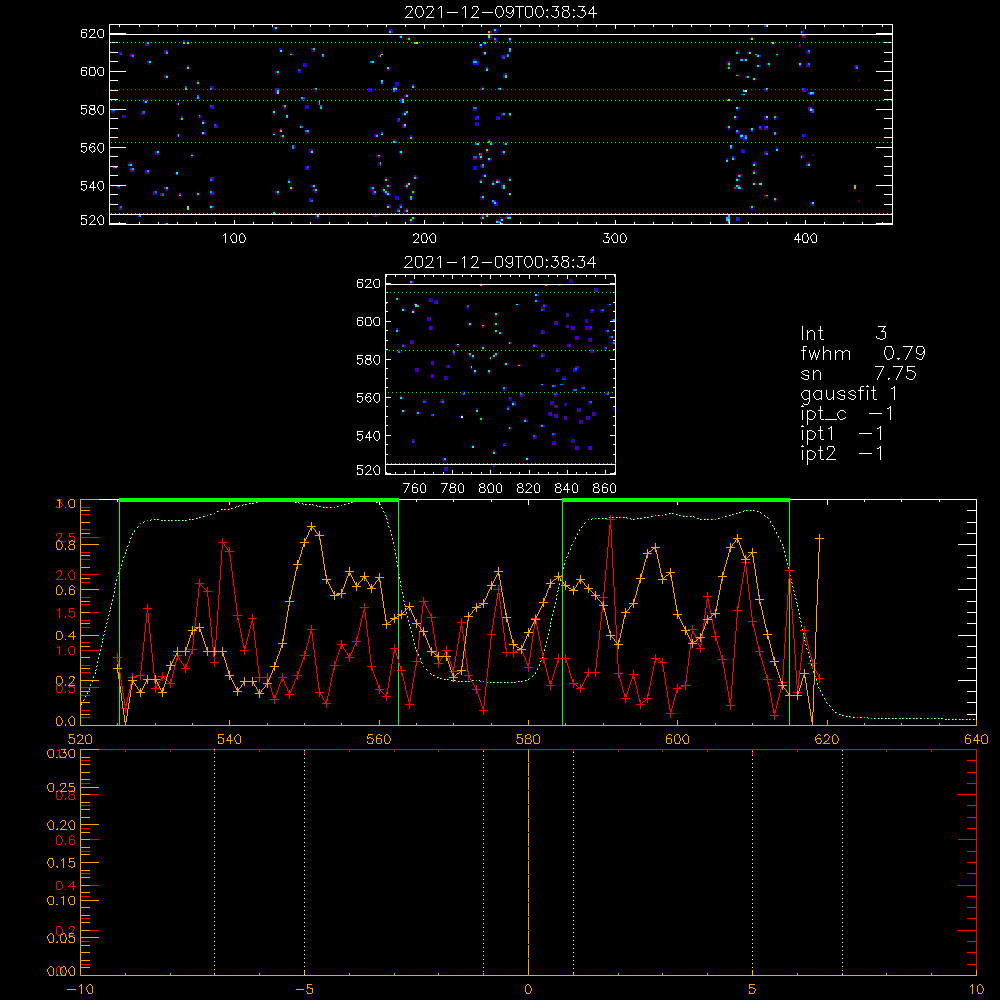The height and width of the screenshot is (1000, 1000).
Task: Click y-axis label 600 of the wide top image
Action: pos(92,71)
